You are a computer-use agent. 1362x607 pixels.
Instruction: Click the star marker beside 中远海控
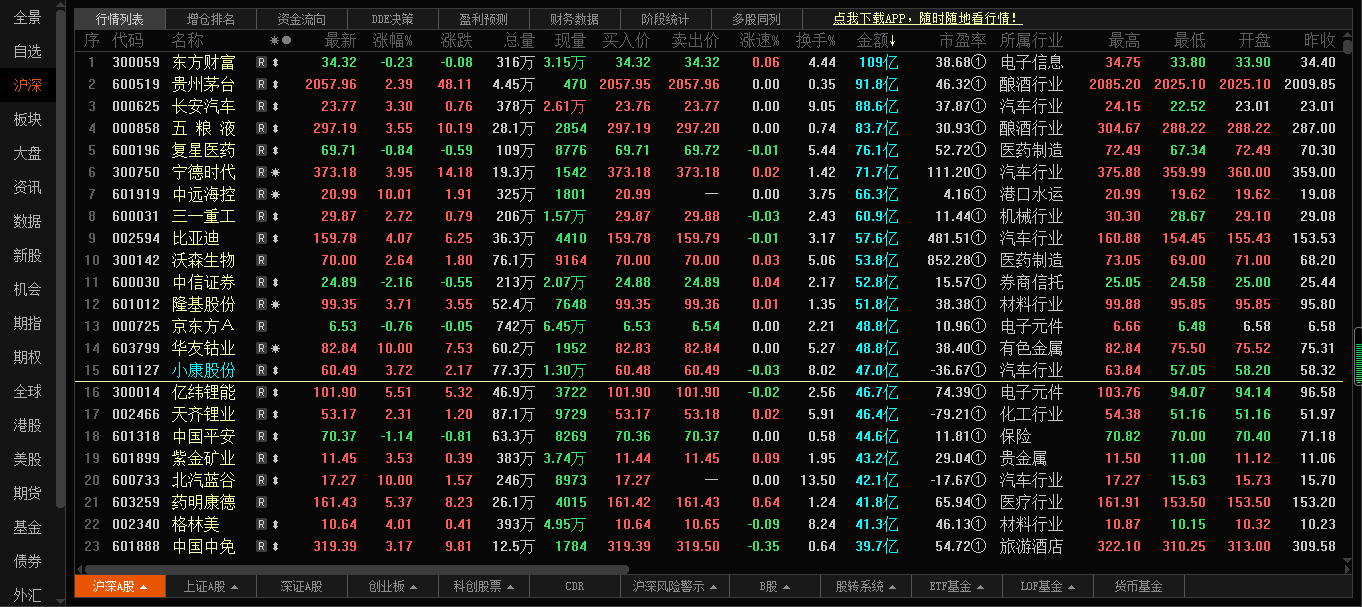click(275, 194)
